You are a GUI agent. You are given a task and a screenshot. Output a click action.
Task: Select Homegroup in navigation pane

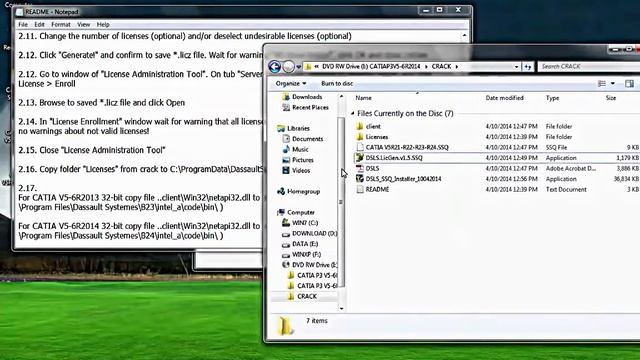303,191
